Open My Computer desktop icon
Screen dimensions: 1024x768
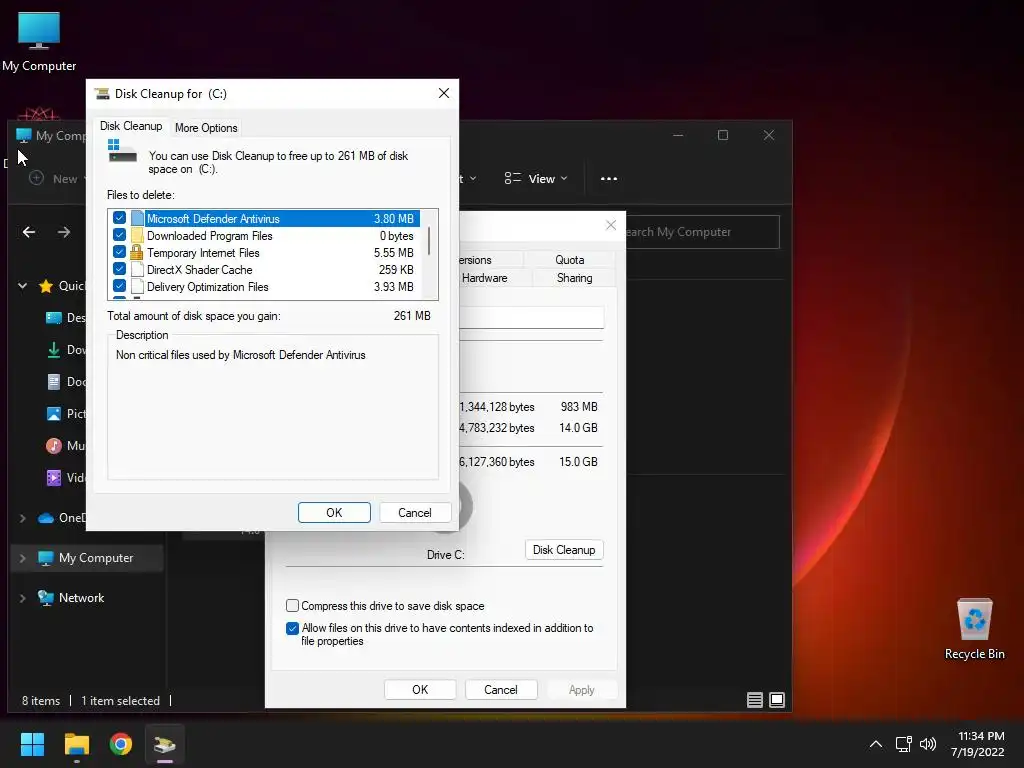tap(39, 40)
